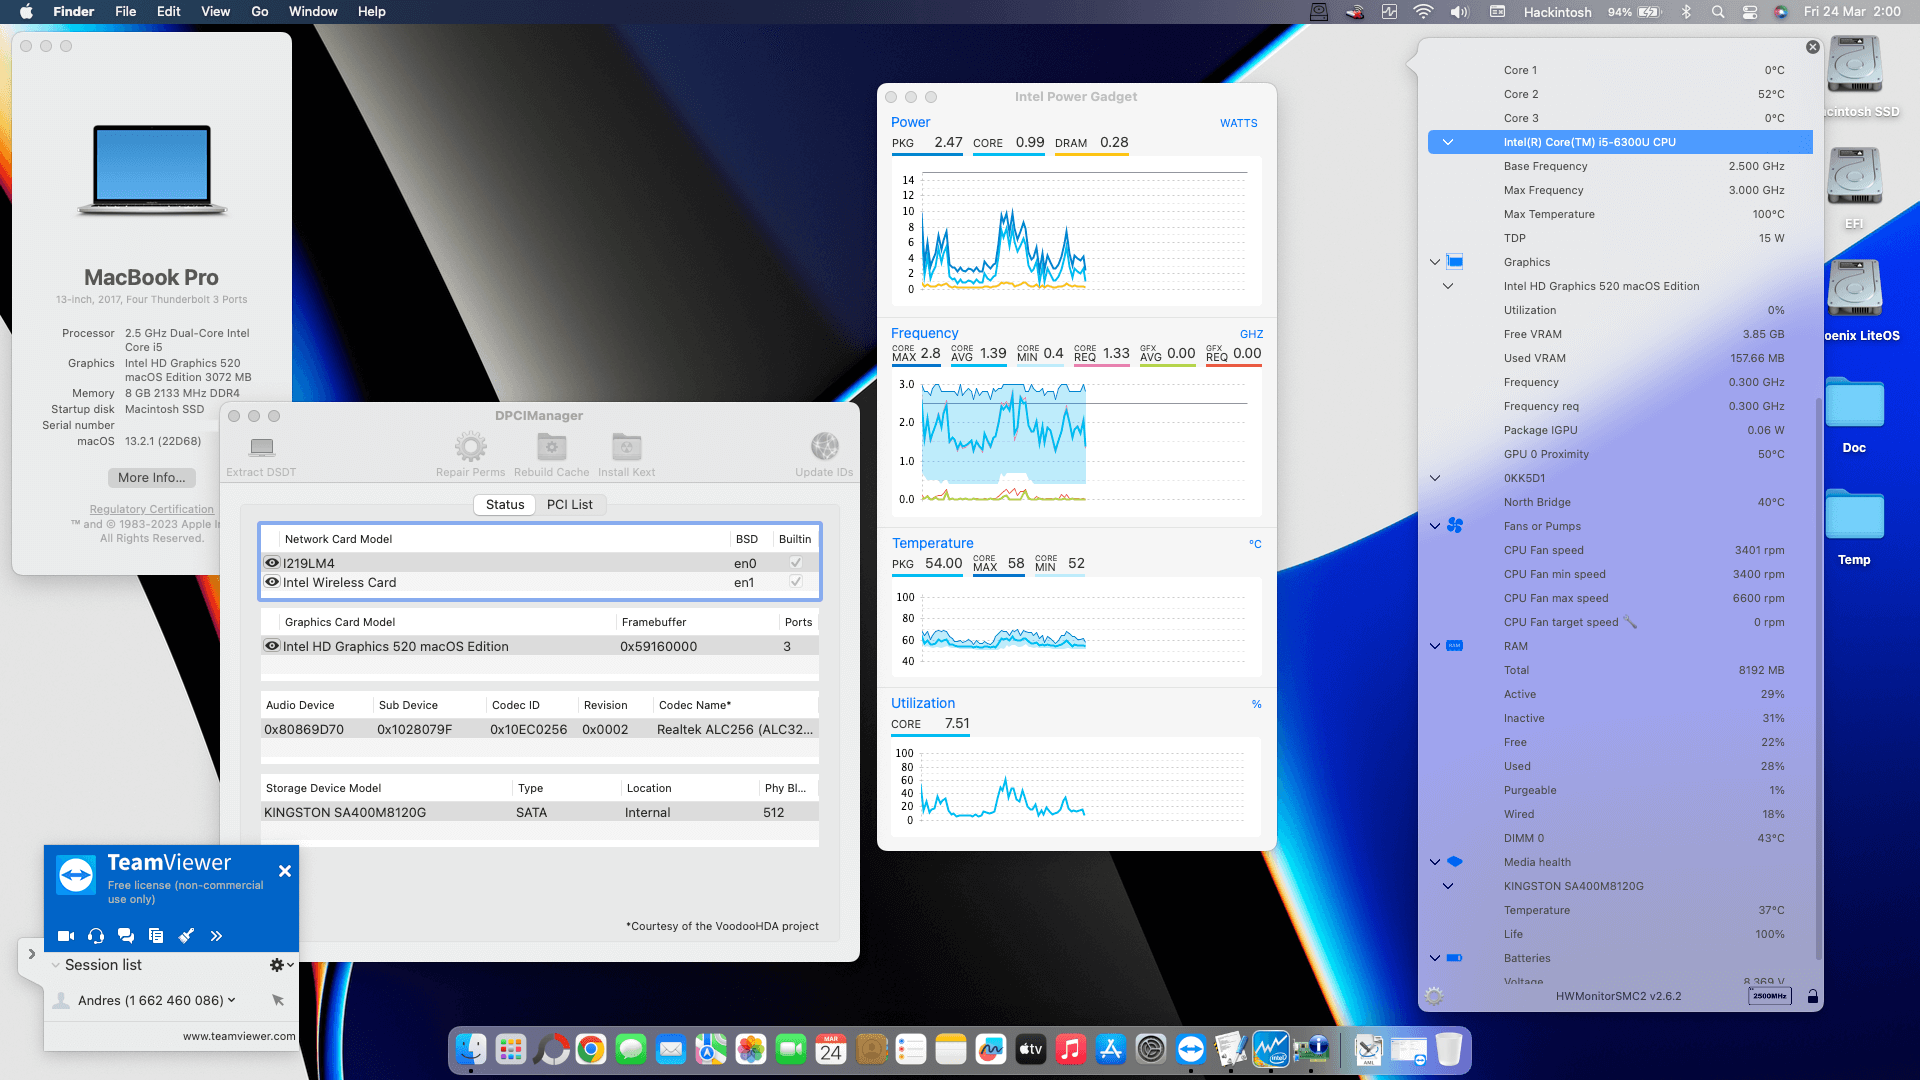This screenshot has height=1080, width=1920.
Task: Toggle eye icon for Intel Wireless Card
Action: pos(272,582)
